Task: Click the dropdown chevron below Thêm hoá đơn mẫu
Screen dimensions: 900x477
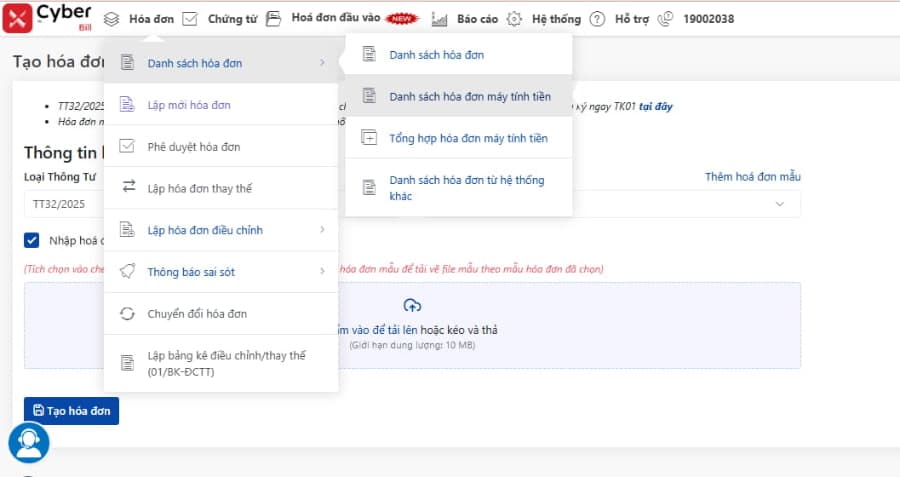Action: point(779,204)
